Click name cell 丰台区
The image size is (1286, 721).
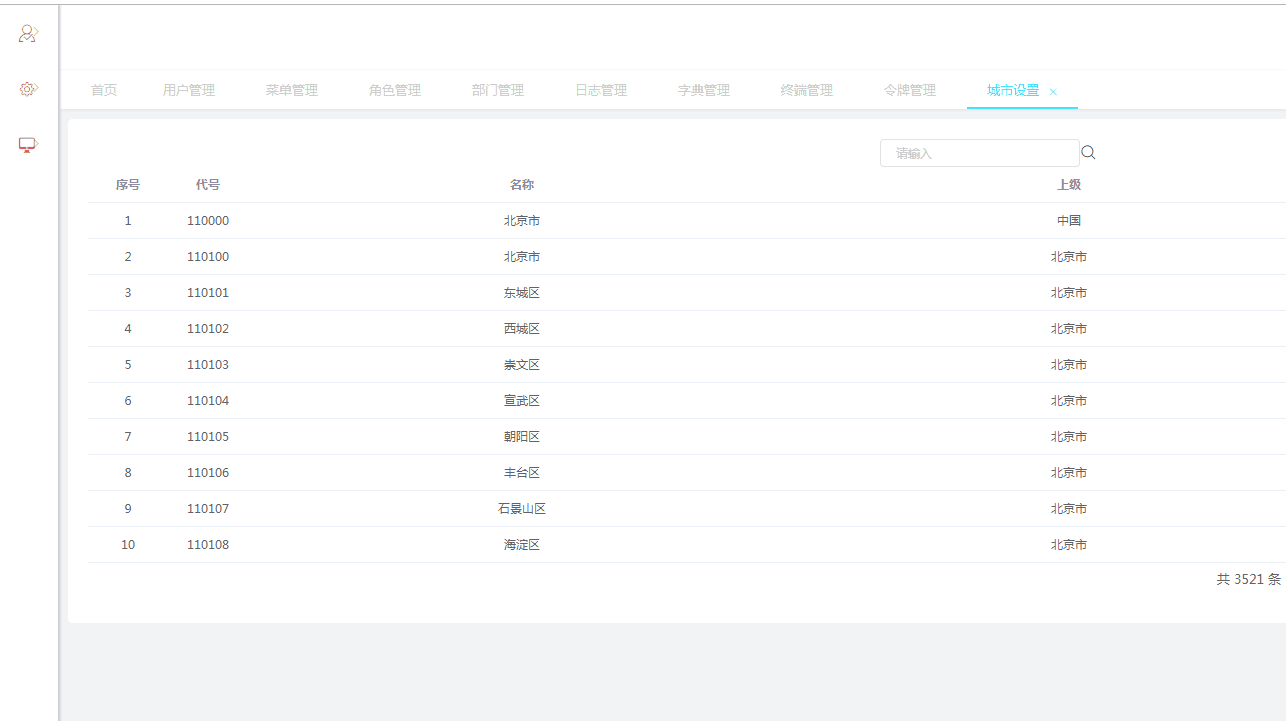522,473
